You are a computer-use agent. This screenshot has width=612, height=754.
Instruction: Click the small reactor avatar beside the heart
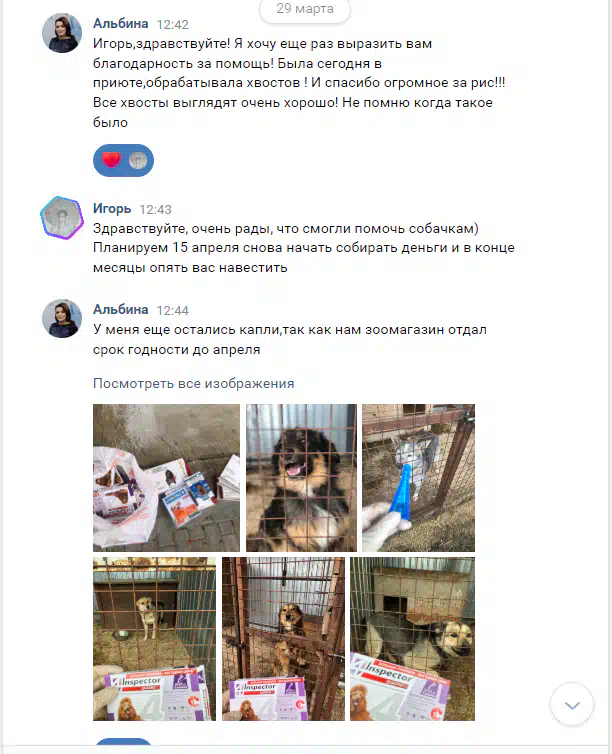tap(137, 160)
